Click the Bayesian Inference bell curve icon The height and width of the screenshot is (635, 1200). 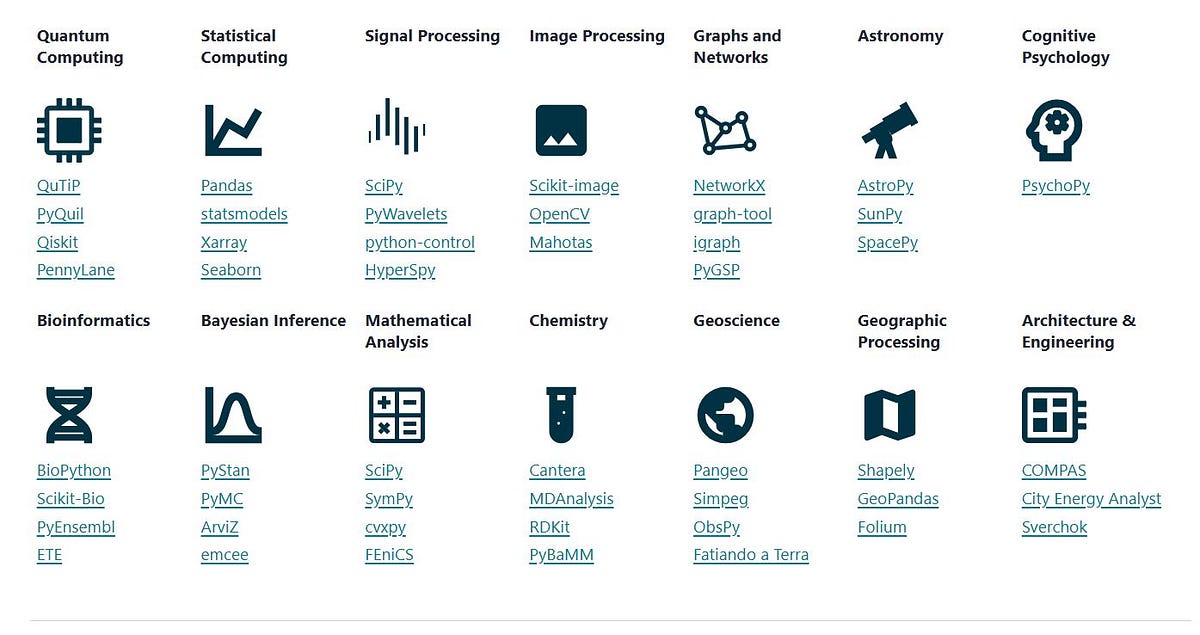233,415
